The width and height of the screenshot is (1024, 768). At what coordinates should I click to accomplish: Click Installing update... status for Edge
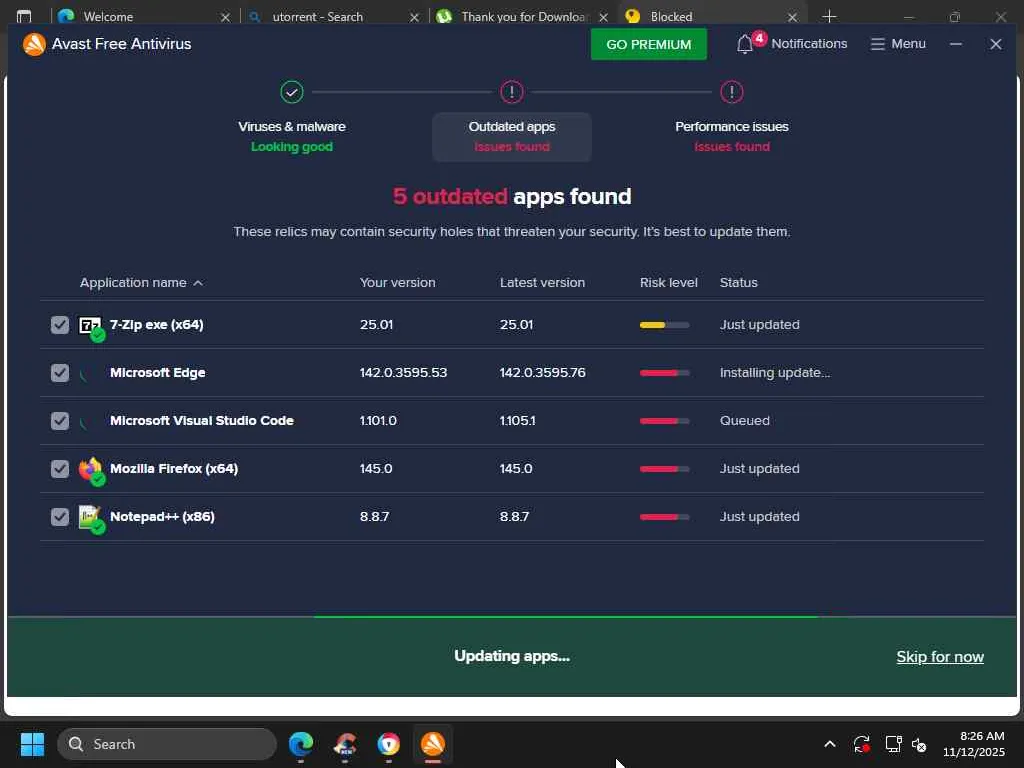pyautogui.click(x=775, y=373)
